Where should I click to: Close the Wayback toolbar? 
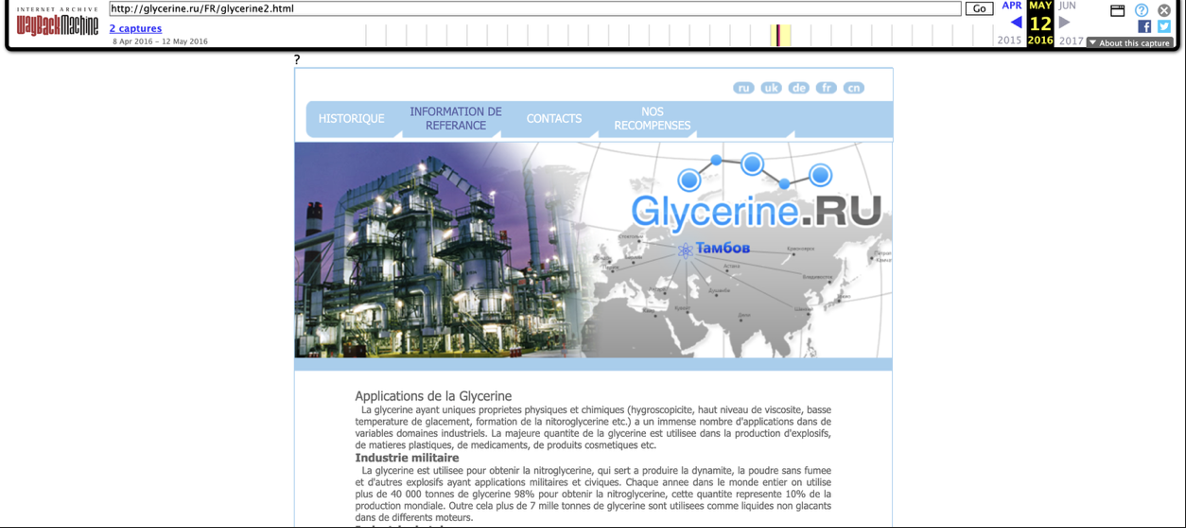1164,11
